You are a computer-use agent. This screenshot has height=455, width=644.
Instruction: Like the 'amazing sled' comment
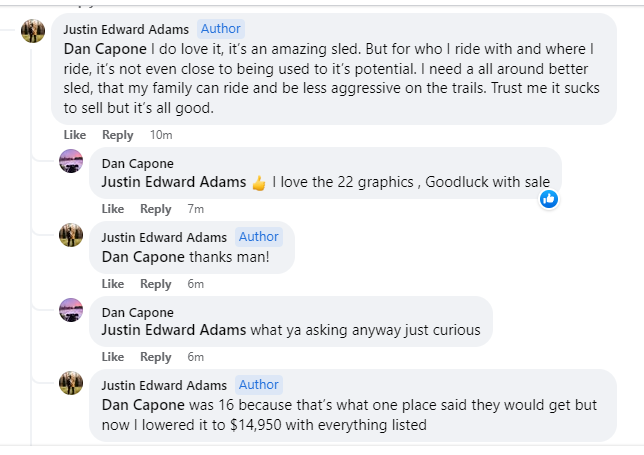(75, 135)
